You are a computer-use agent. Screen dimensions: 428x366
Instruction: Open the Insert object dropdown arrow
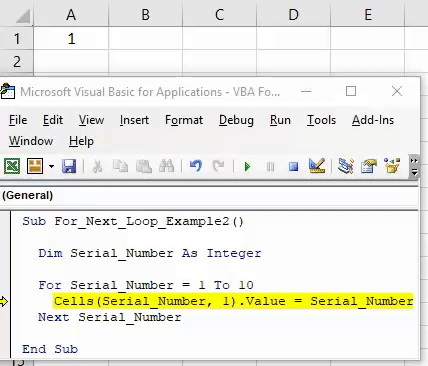click(51, 166)
